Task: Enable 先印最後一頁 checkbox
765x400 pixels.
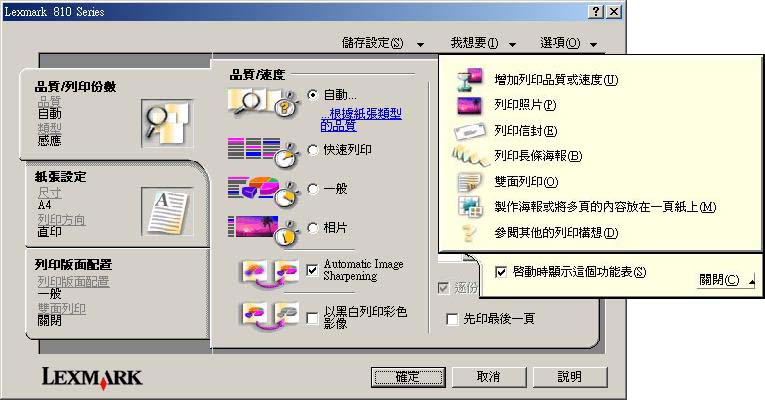Action: [452, 319]
